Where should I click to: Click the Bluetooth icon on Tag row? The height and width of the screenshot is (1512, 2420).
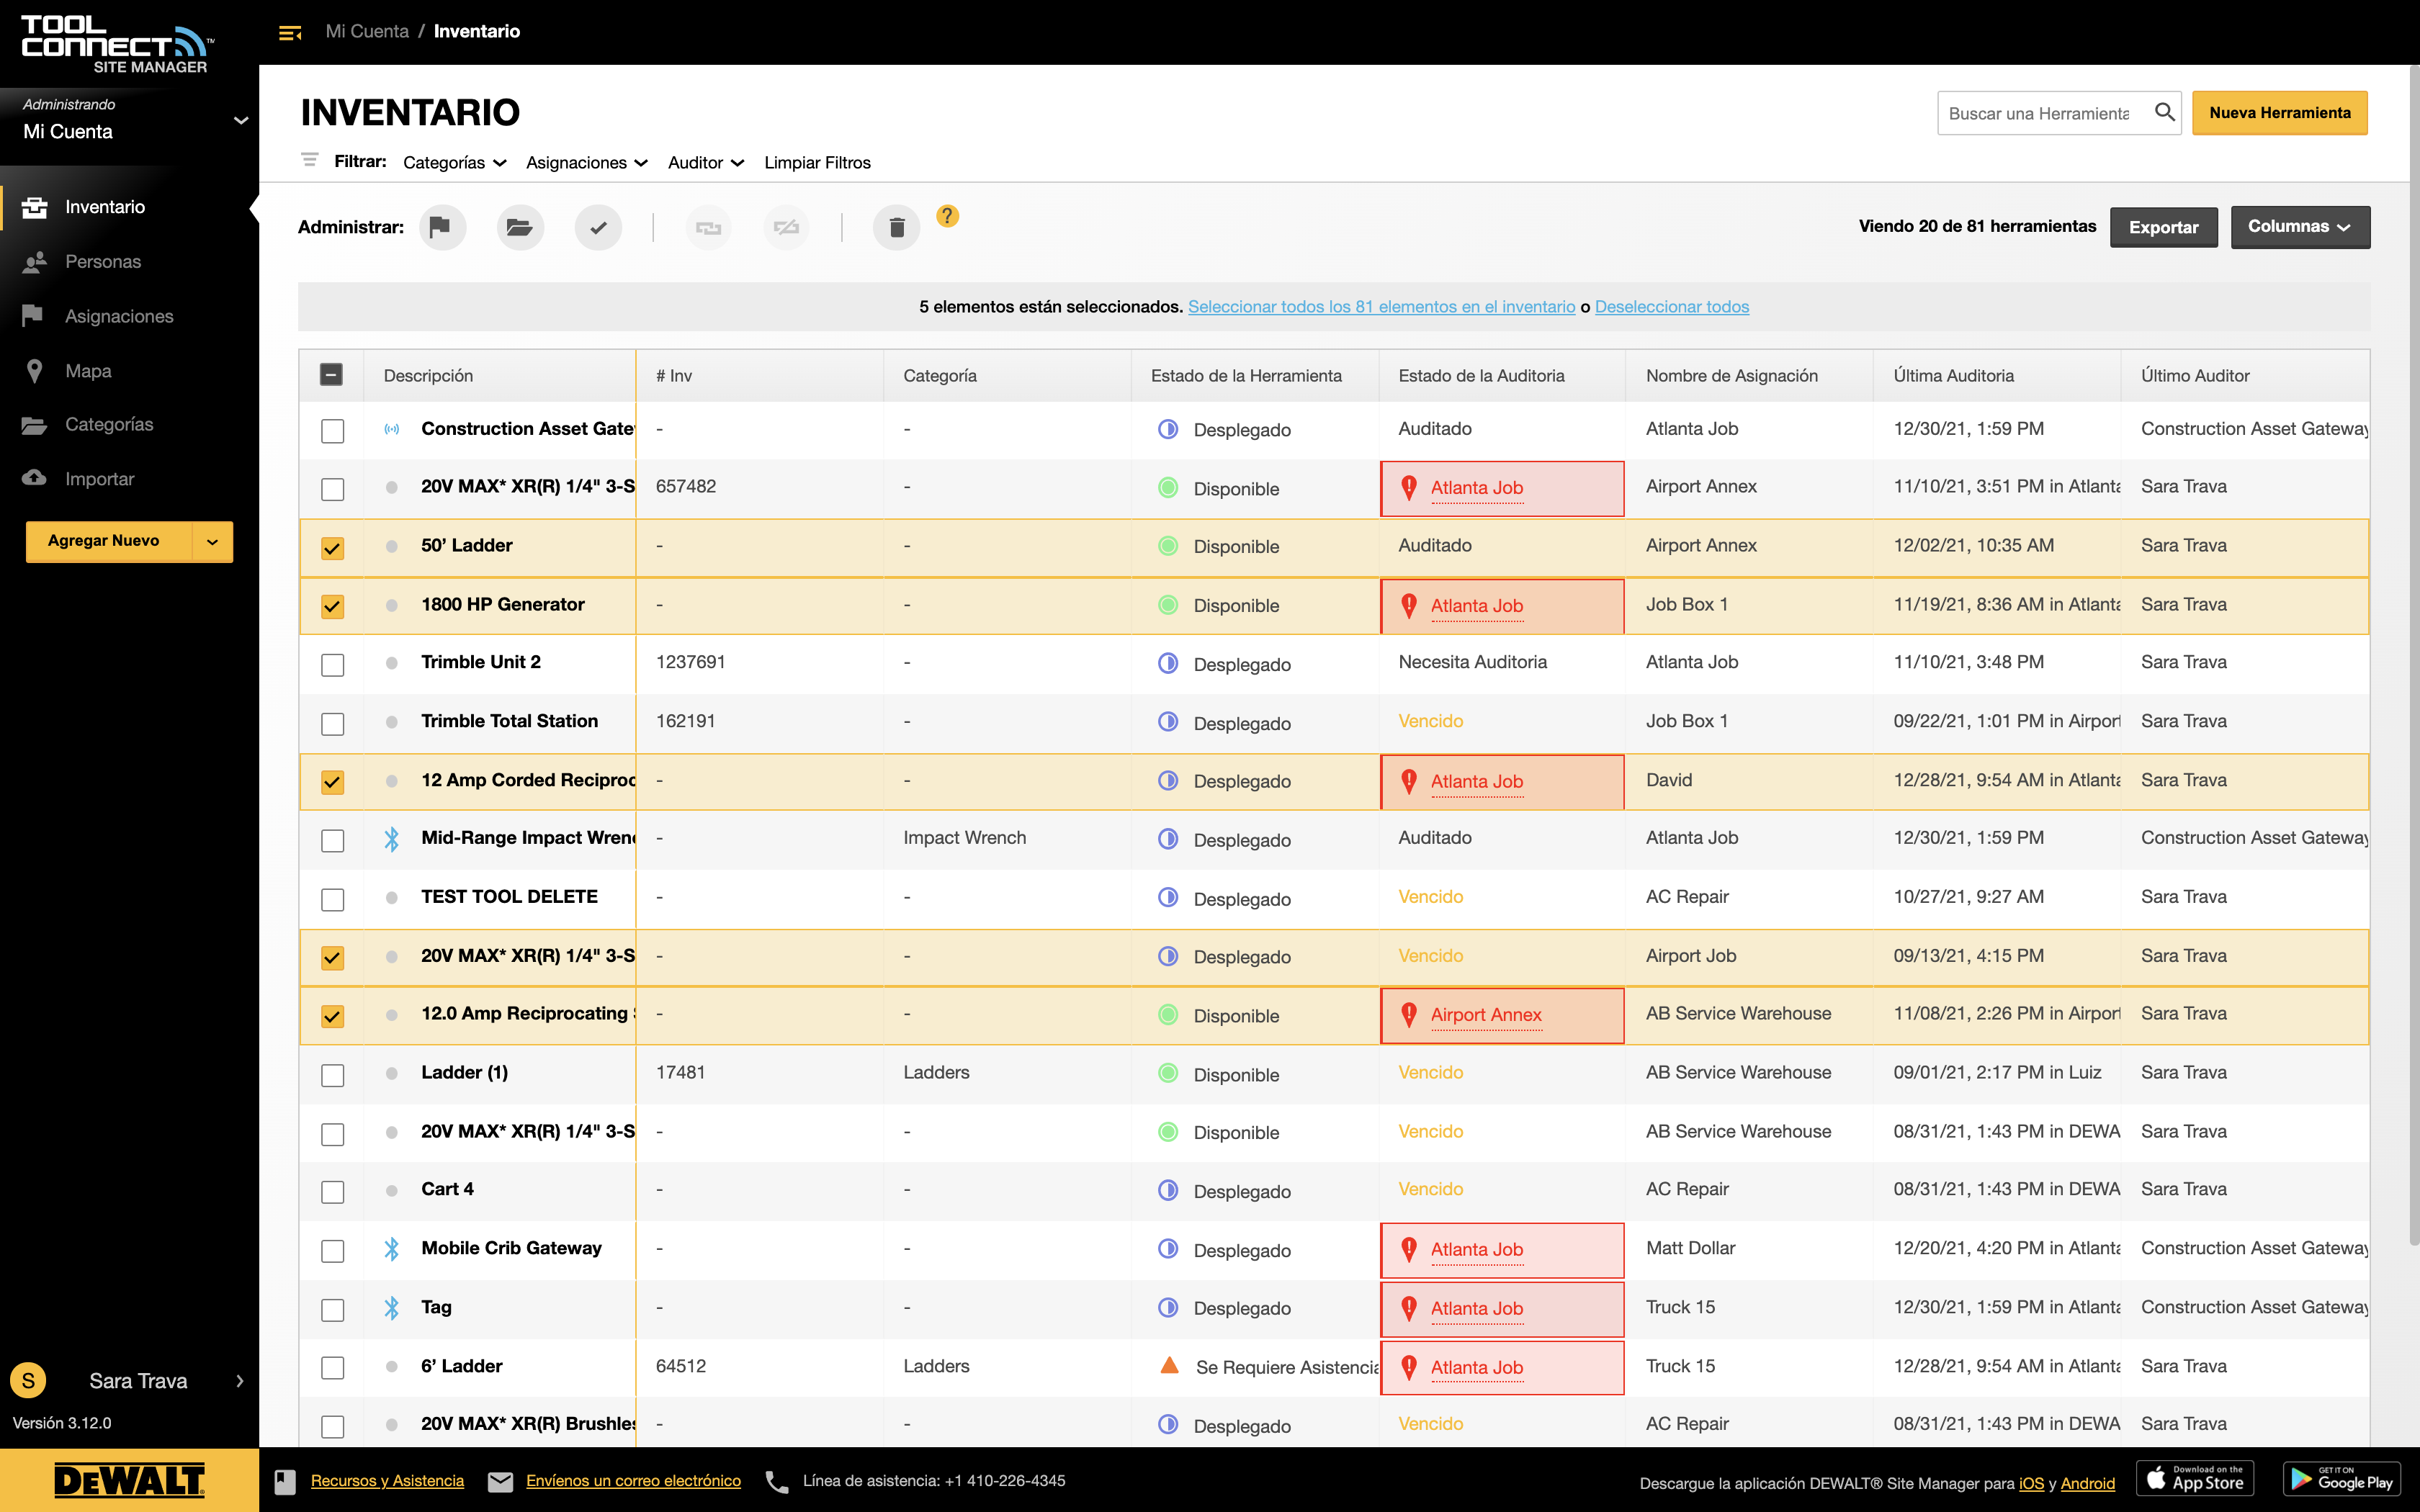click(x=391, y=1308)
